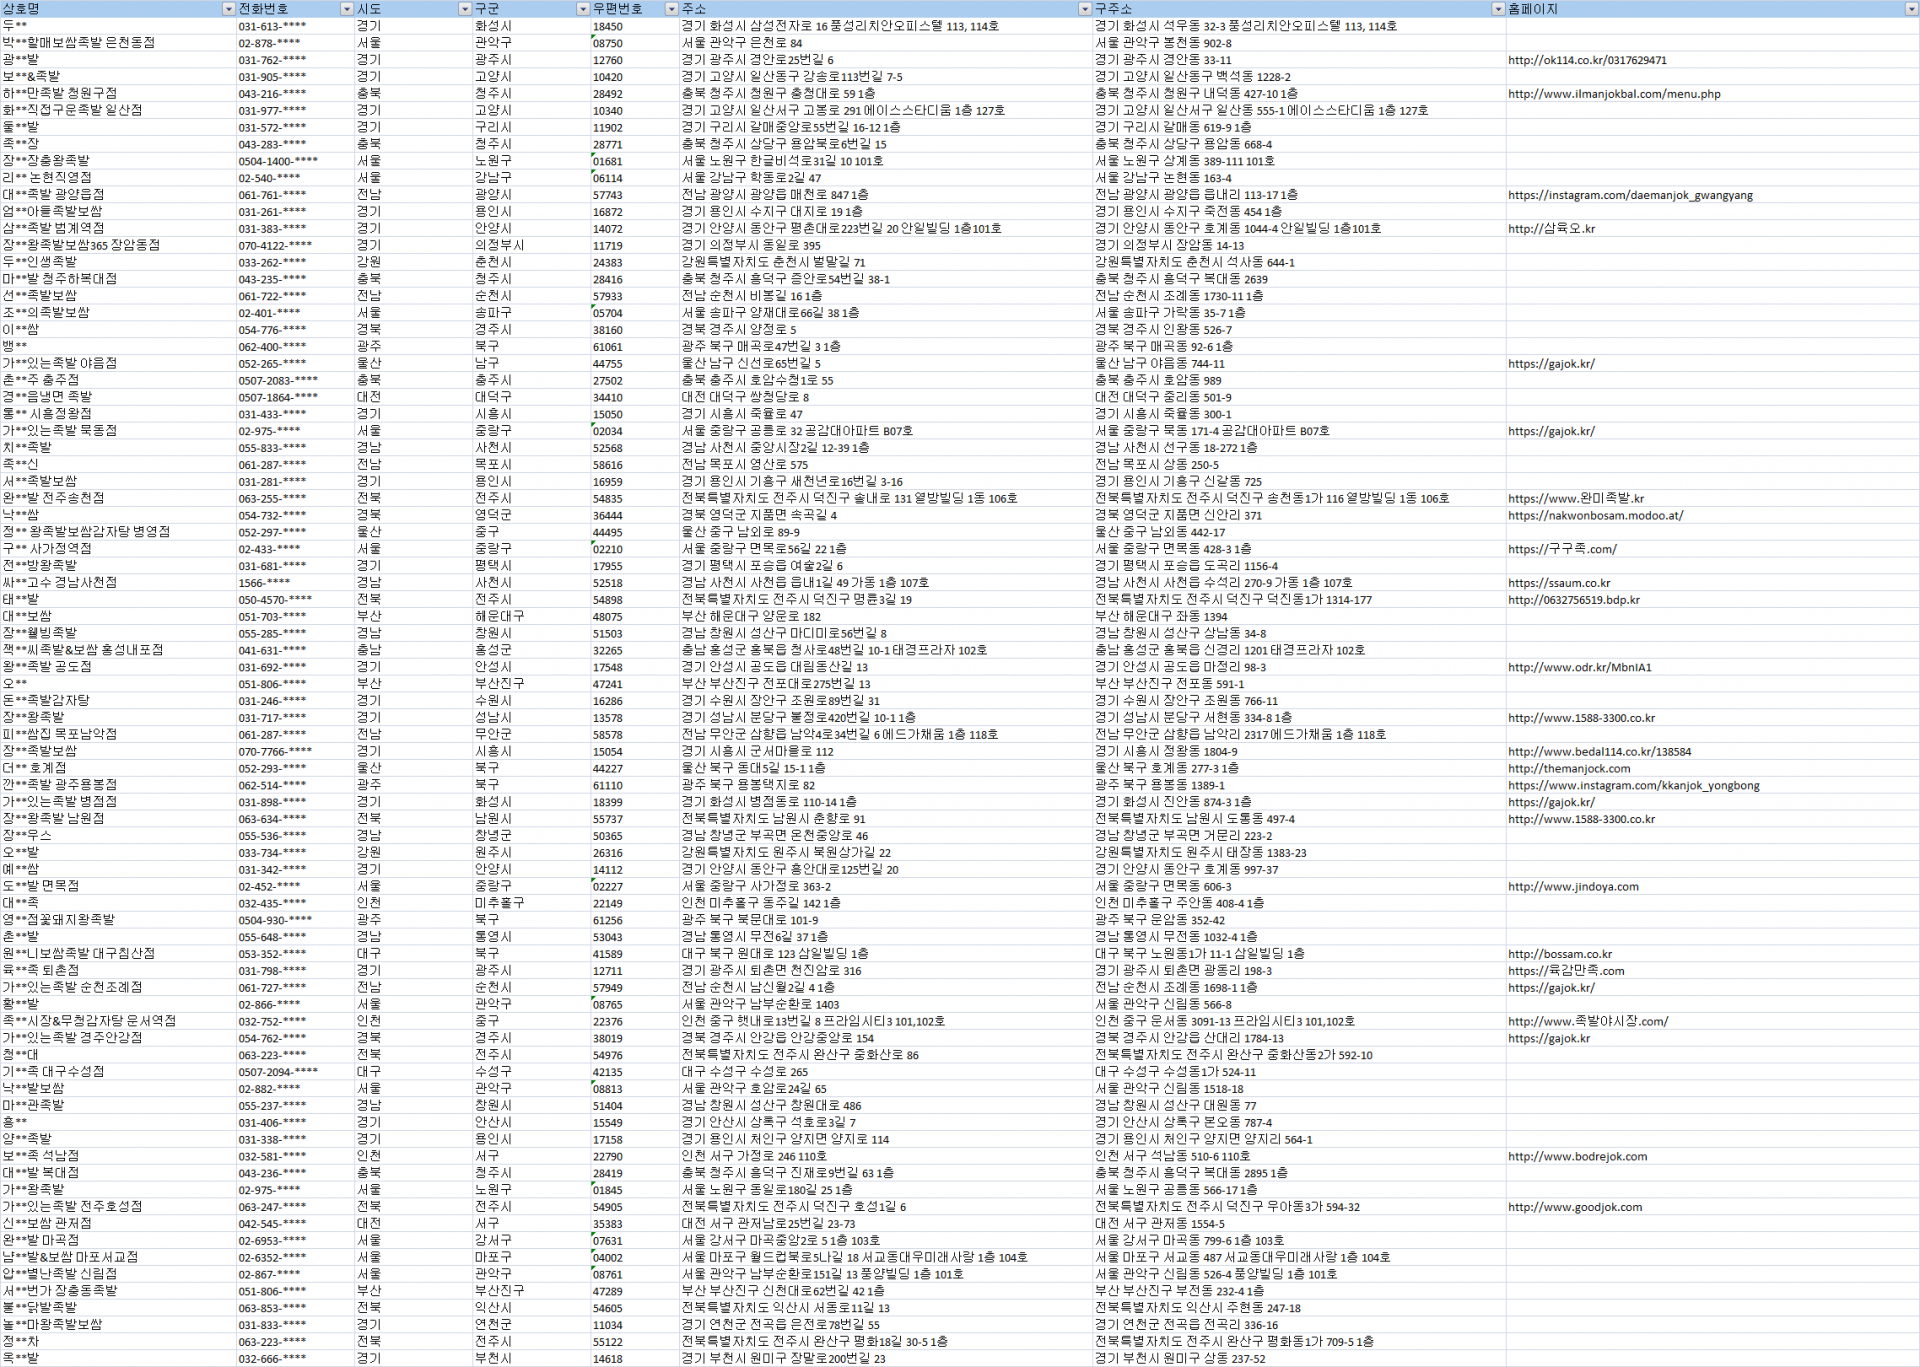Open the 구군 column filter dropdown

(x=582, y=8)
